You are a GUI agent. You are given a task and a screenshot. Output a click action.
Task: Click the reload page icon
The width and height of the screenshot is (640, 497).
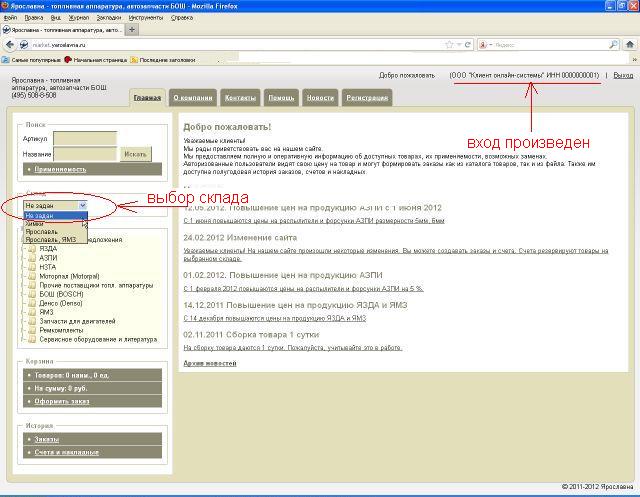468,45
